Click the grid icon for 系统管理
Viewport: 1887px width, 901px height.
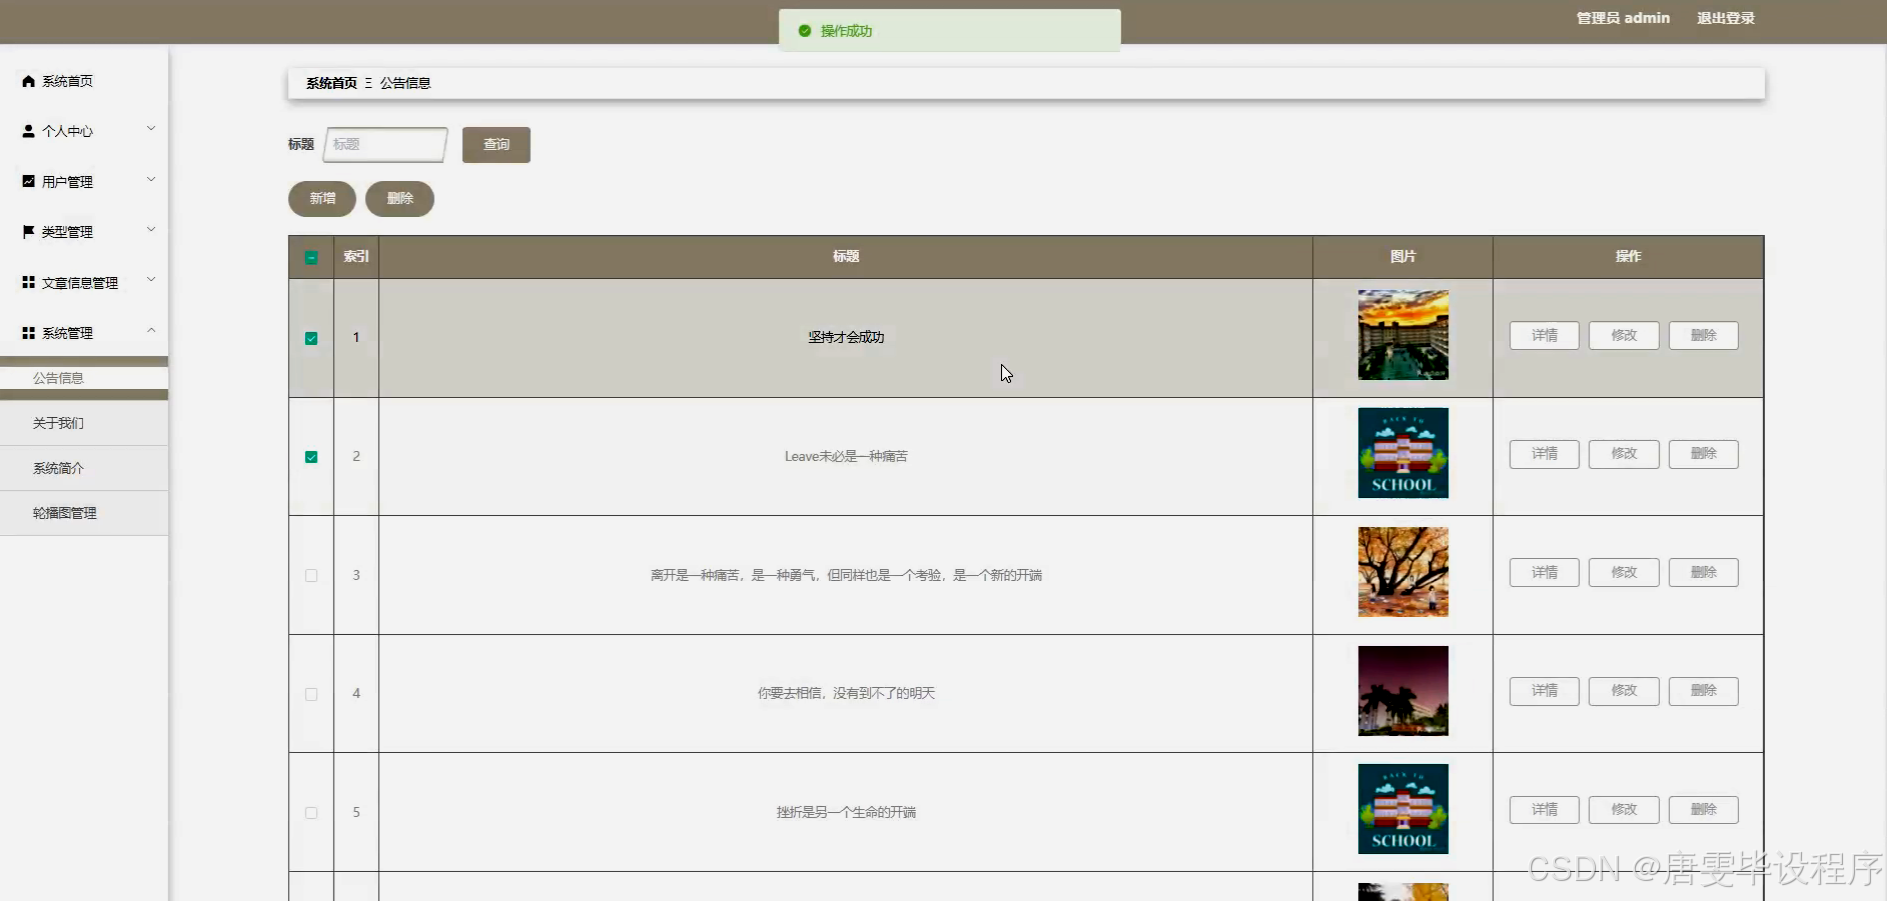click(x=28, y=333)
